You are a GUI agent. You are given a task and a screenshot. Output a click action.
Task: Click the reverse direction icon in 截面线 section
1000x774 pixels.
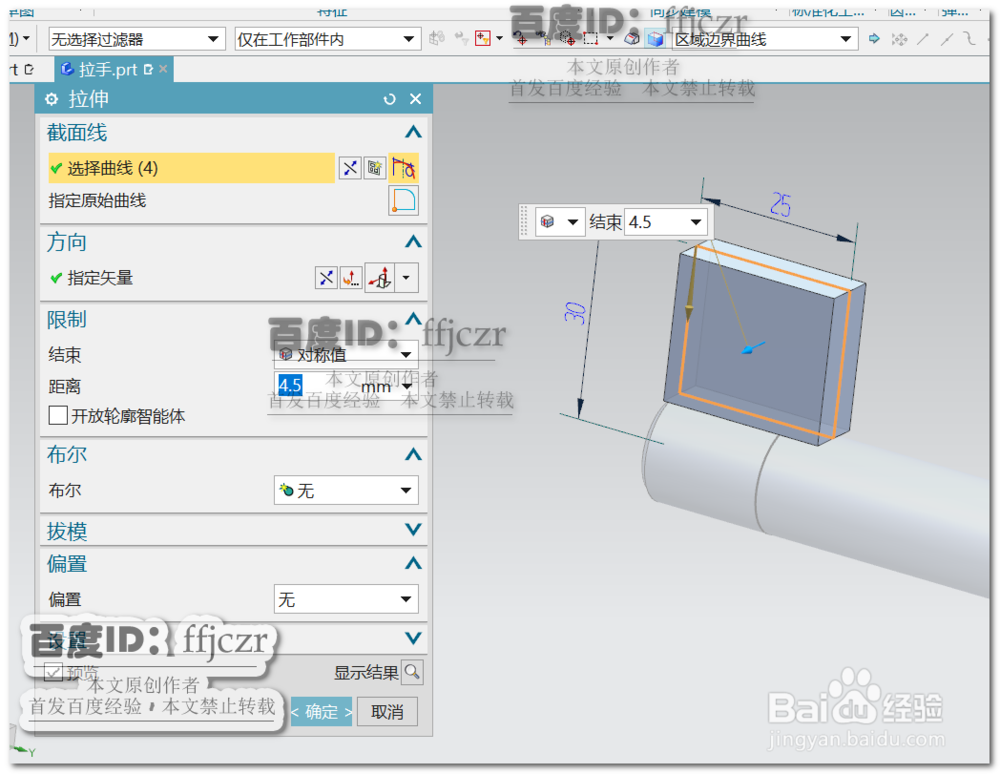349,168
